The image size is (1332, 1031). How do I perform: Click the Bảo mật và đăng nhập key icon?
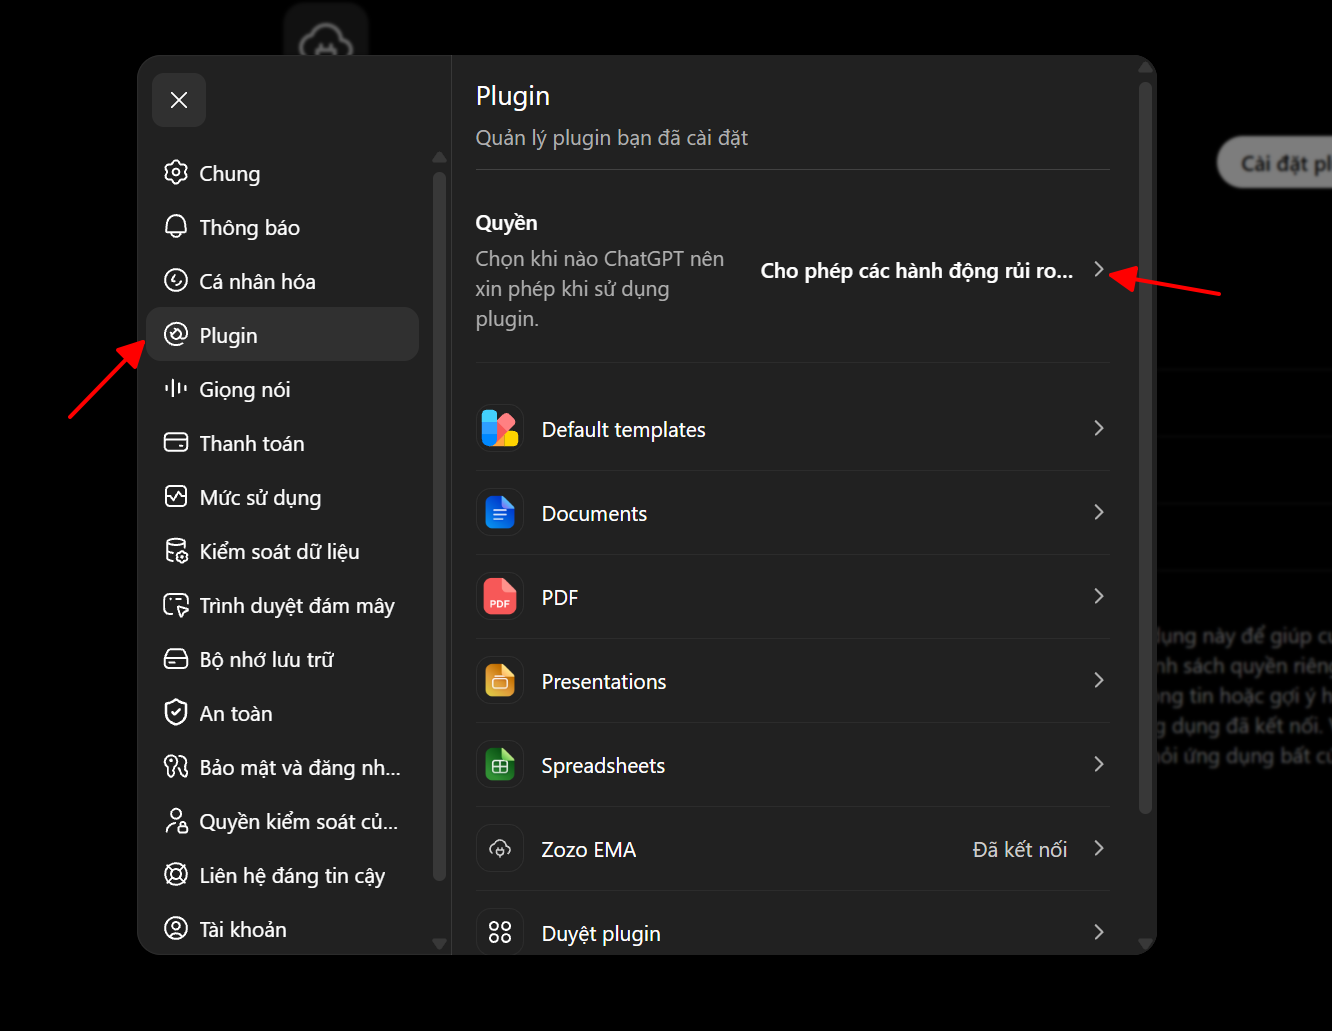pos(176,766)
